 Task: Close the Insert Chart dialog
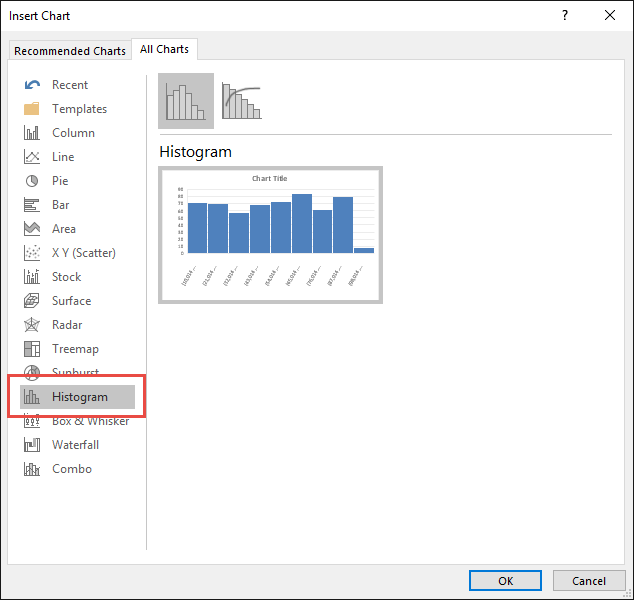pyautogui.click(x=610, y=15)
